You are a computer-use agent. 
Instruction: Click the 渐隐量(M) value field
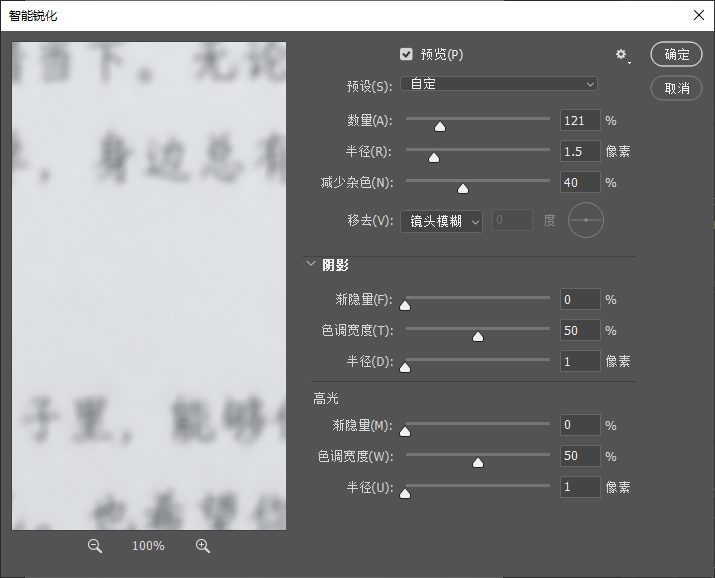click(x=580, y=425)
